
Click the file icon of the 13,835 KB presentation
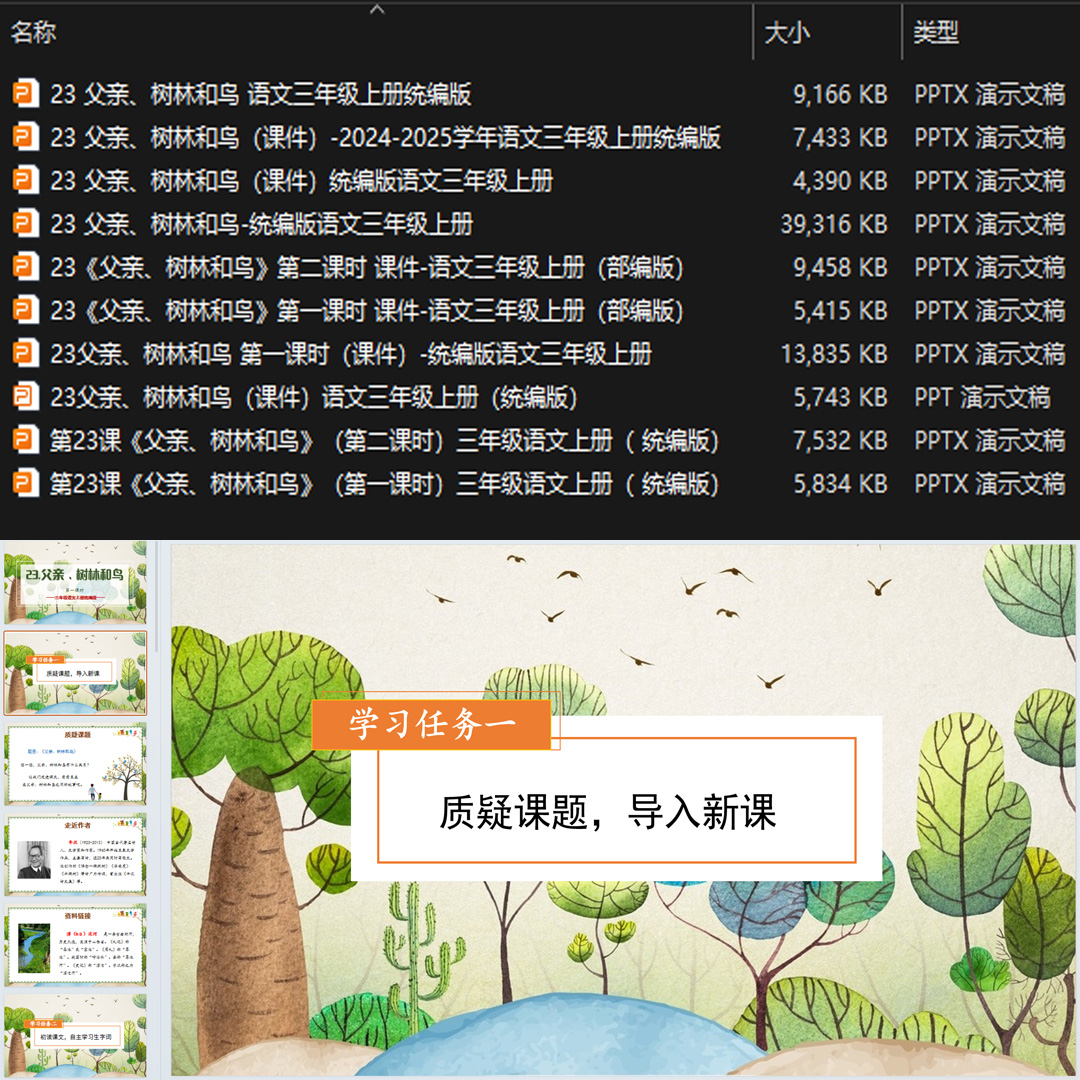[x=25, y=353]
